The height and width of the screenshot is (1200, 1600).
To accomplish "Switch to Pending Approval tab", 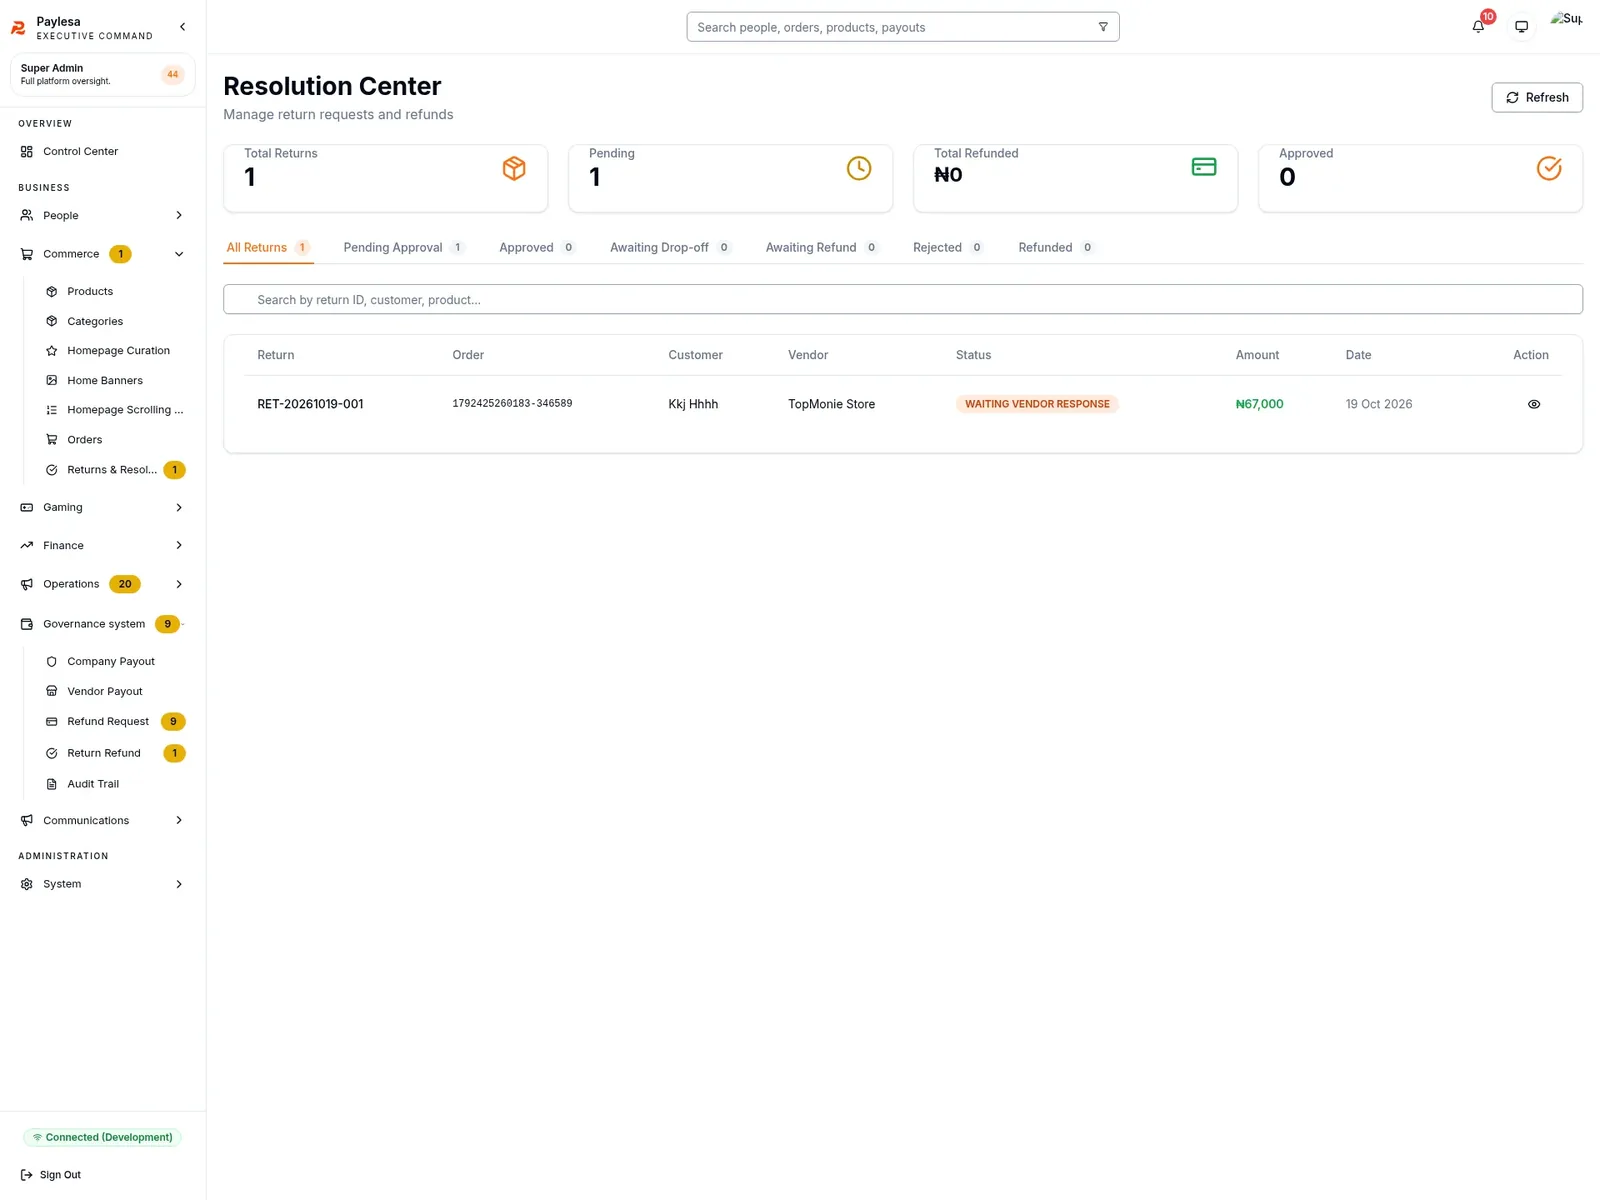I will (404, 248).
